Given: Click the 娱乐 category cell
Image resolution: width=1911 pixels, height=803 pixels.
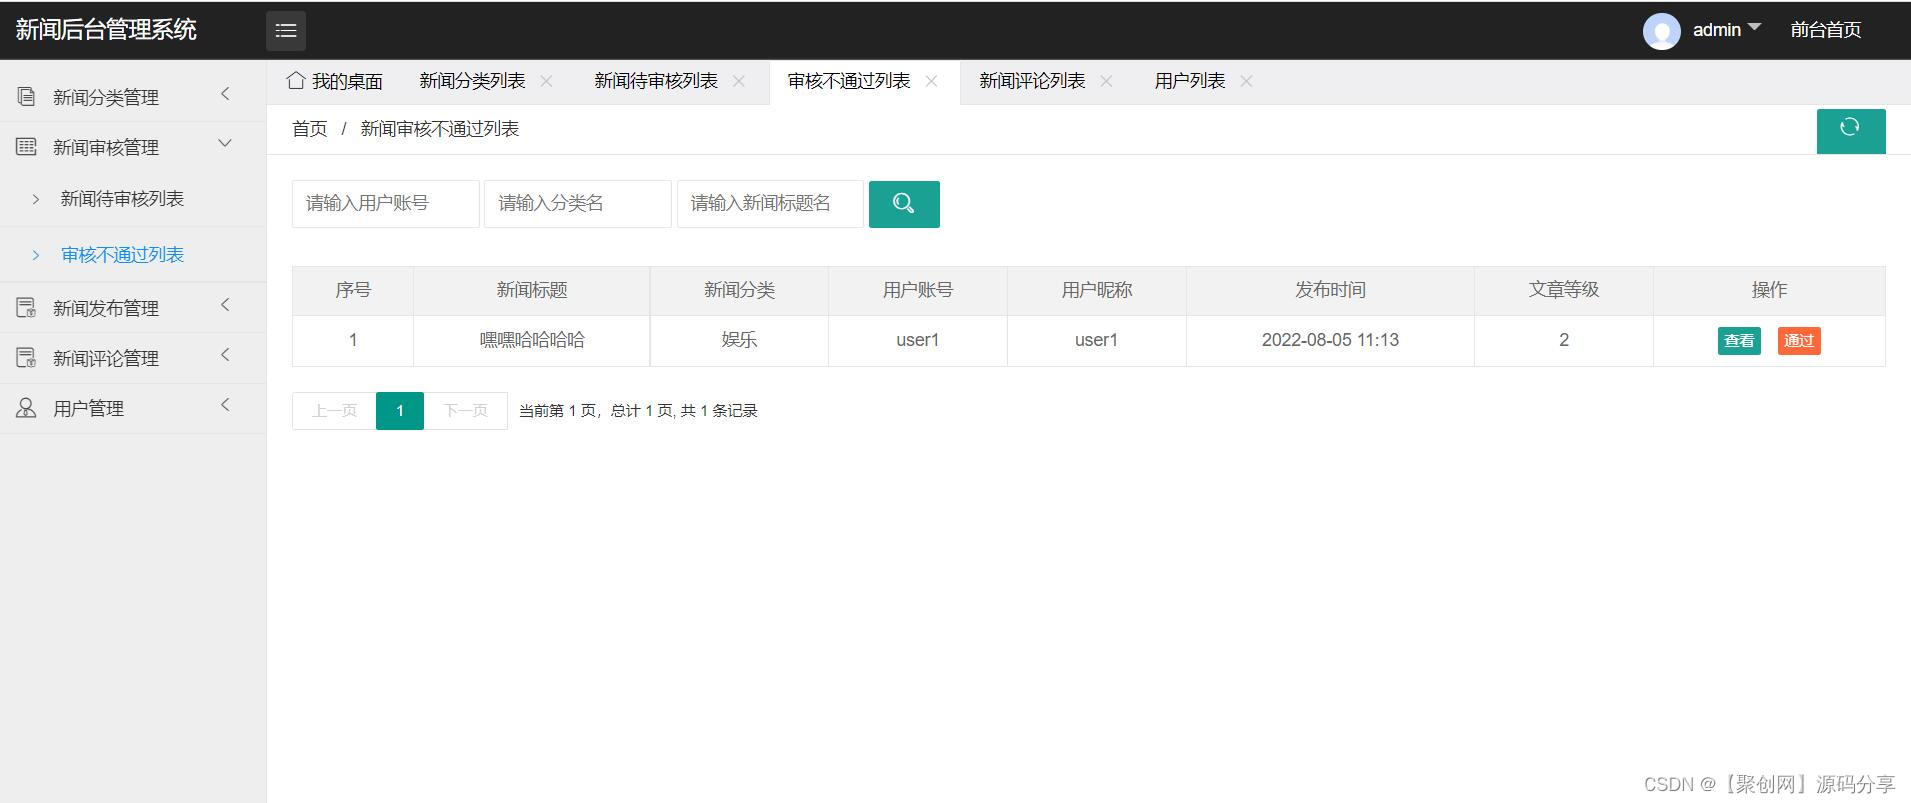Looking at the screenshot, I should [x=739, y=340].
